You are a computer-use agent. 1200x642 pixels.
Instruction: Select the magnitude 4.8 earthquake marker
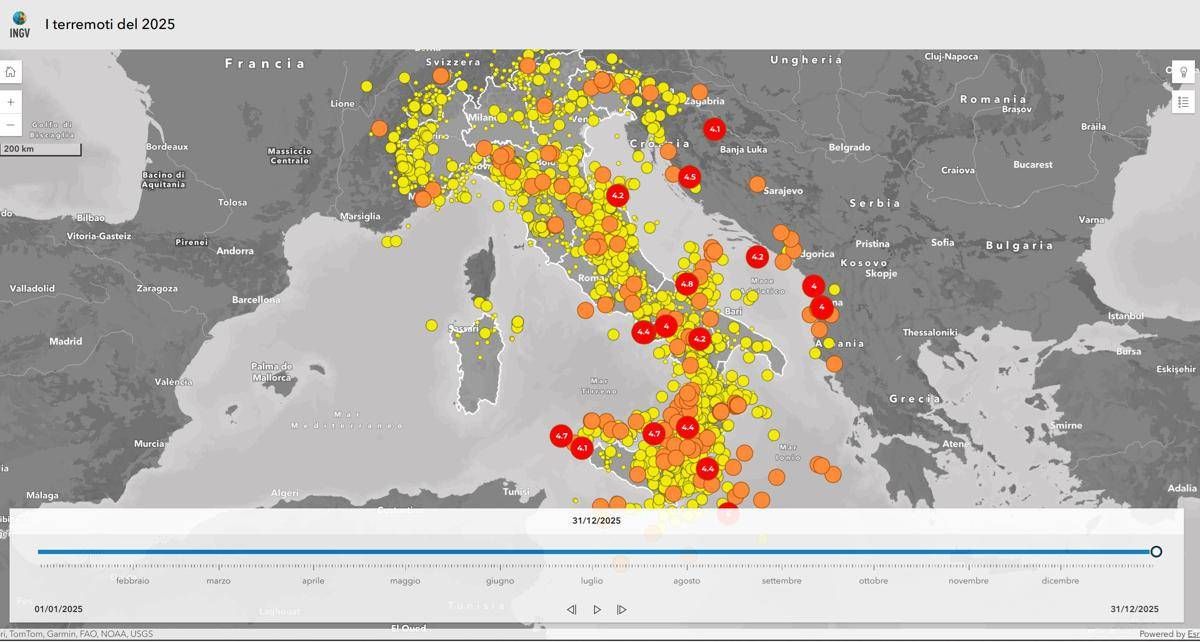[x=686, y=284]
